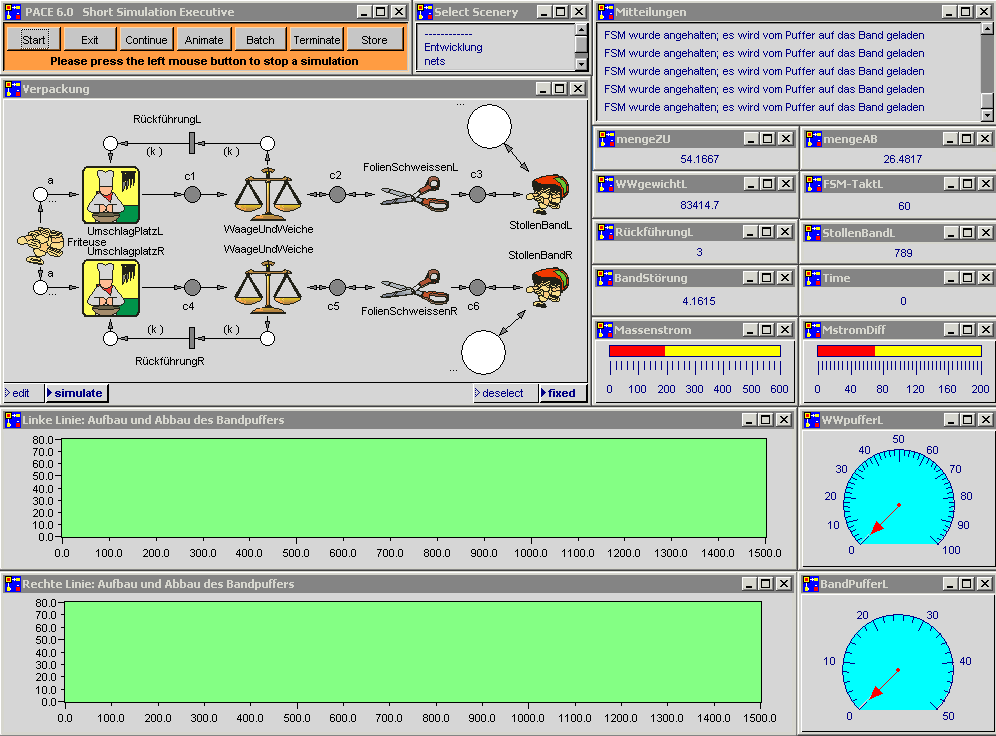The image size is (996, 736).
Task: Close the Massenstrom window
Action: coord(784,330)
